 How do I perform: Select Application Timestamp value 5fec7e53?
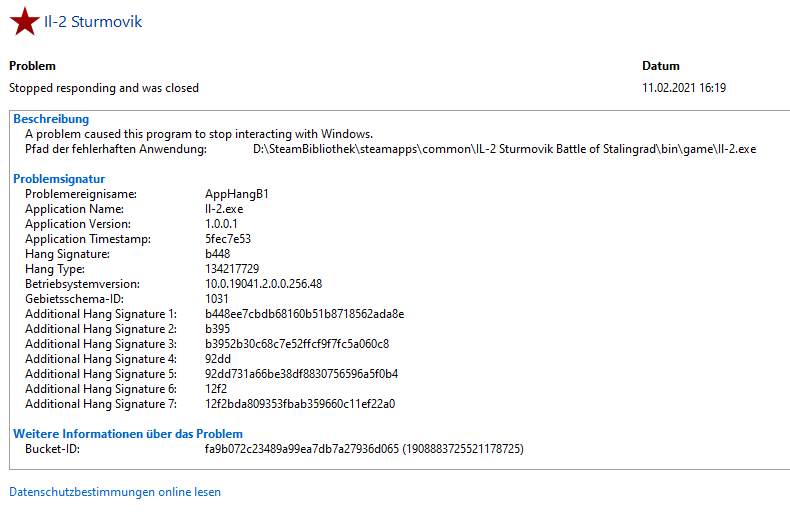pos(228,239)
